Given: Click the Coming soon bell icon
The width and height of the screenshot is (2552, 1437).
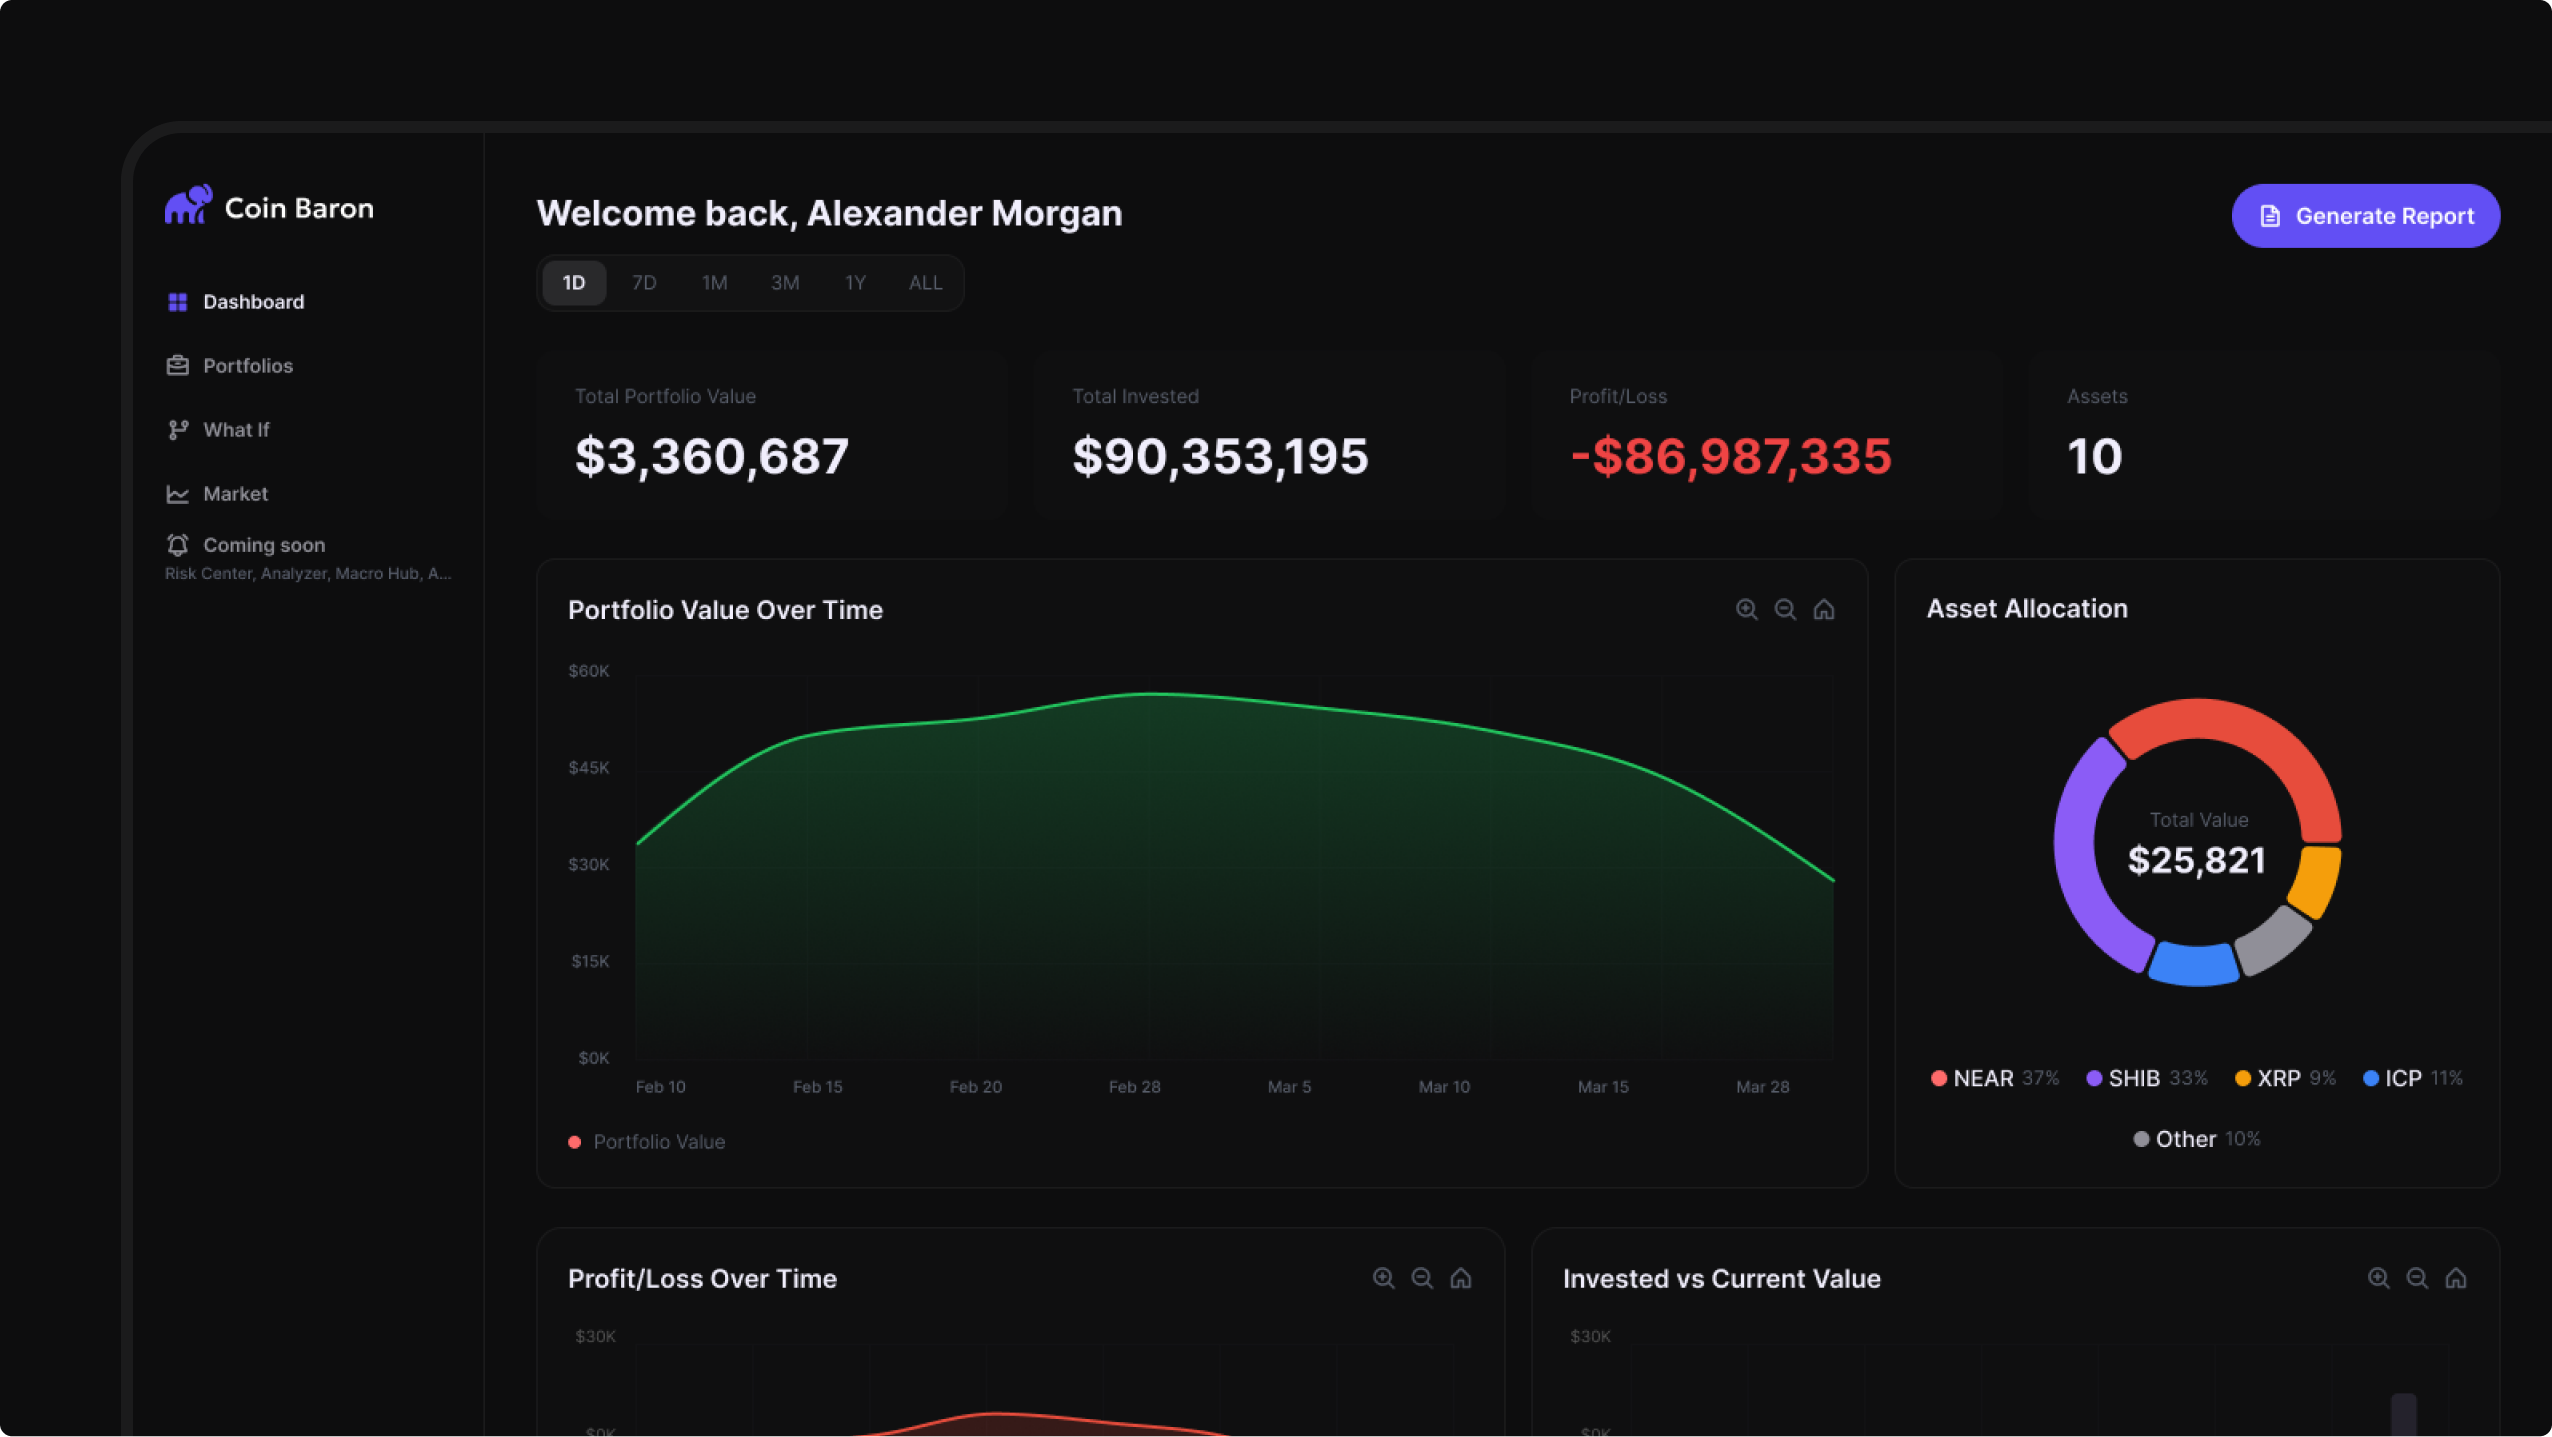Looking at the screenshot, I should pos(178,545).
